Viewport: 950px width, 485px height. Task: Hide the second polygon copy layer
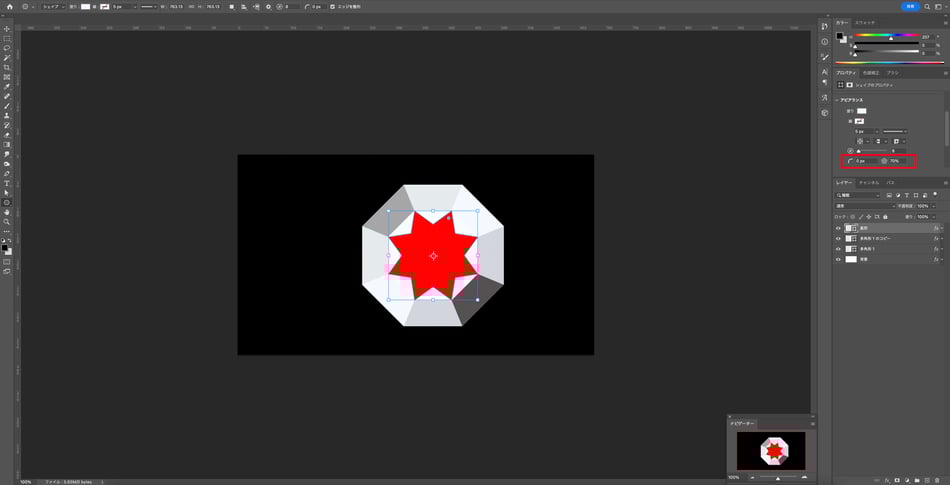pyautogui.click(x=839, y=239)
